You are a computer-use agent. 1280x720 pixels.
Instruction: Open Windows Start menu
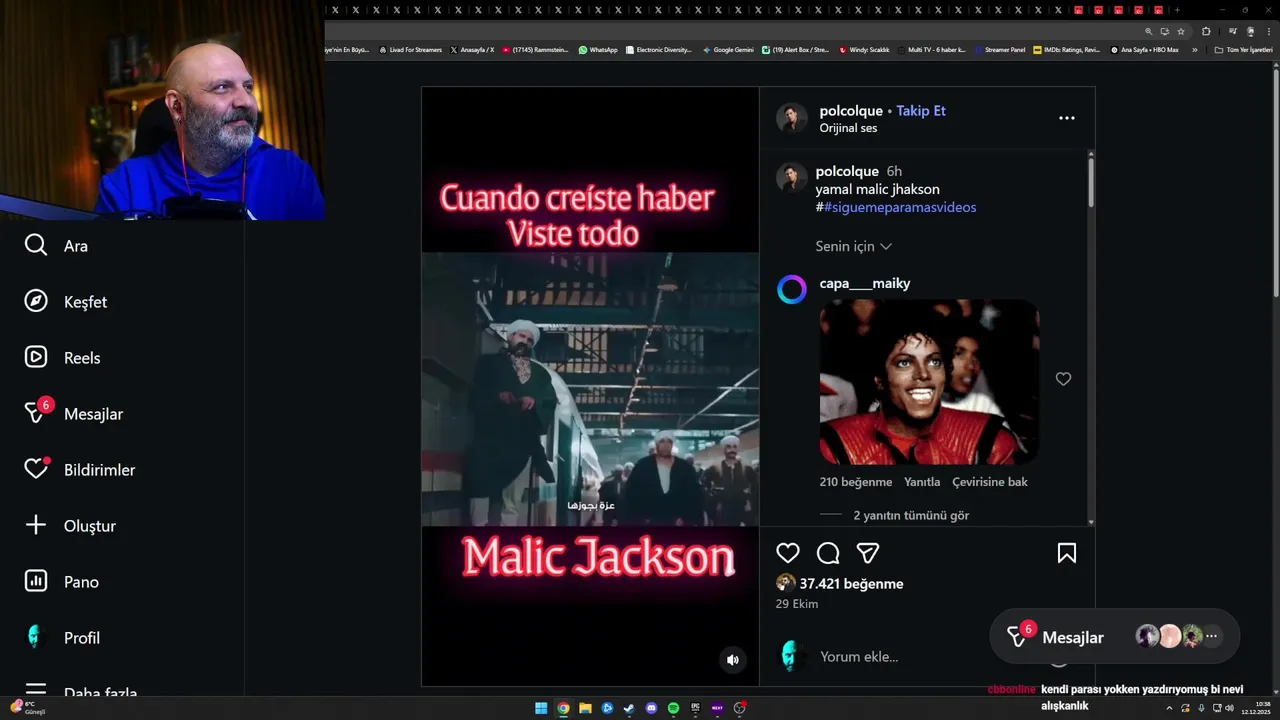pyautogui.click(x=541, y=708)
